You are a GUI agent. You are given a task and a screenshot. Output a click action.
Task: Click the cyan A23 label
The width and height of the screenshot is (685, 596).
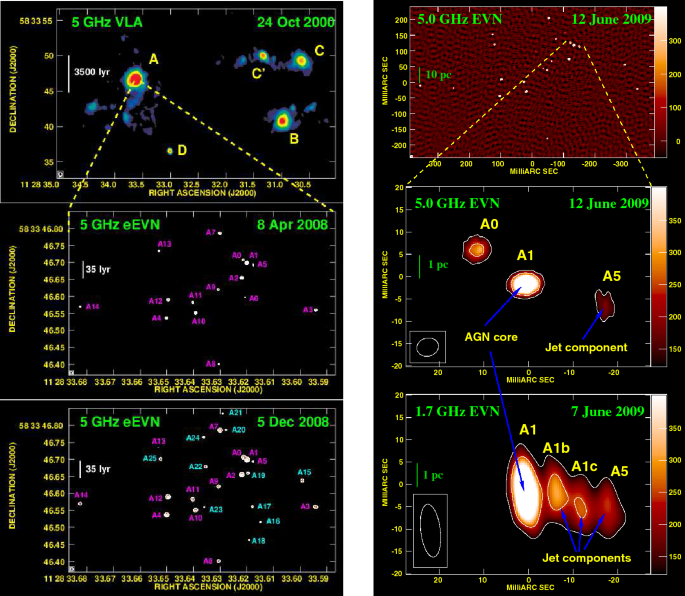point(216,509)
